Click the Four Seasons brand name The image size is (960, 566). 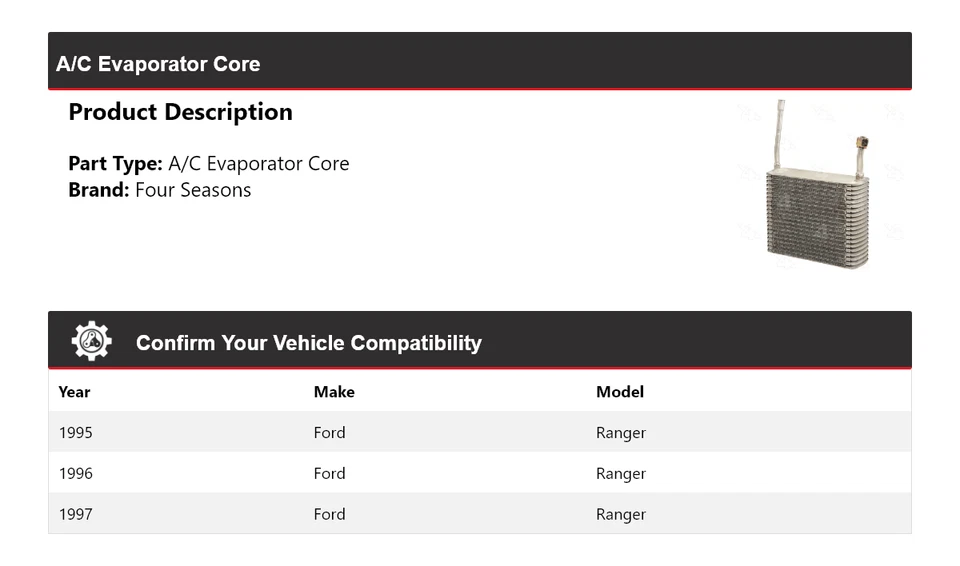pos(193,190)
